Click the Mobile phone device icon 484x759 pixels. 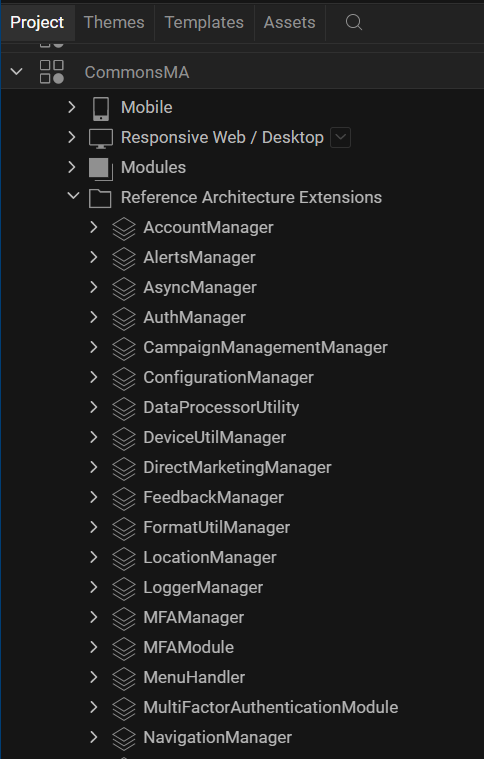(101, 108)
